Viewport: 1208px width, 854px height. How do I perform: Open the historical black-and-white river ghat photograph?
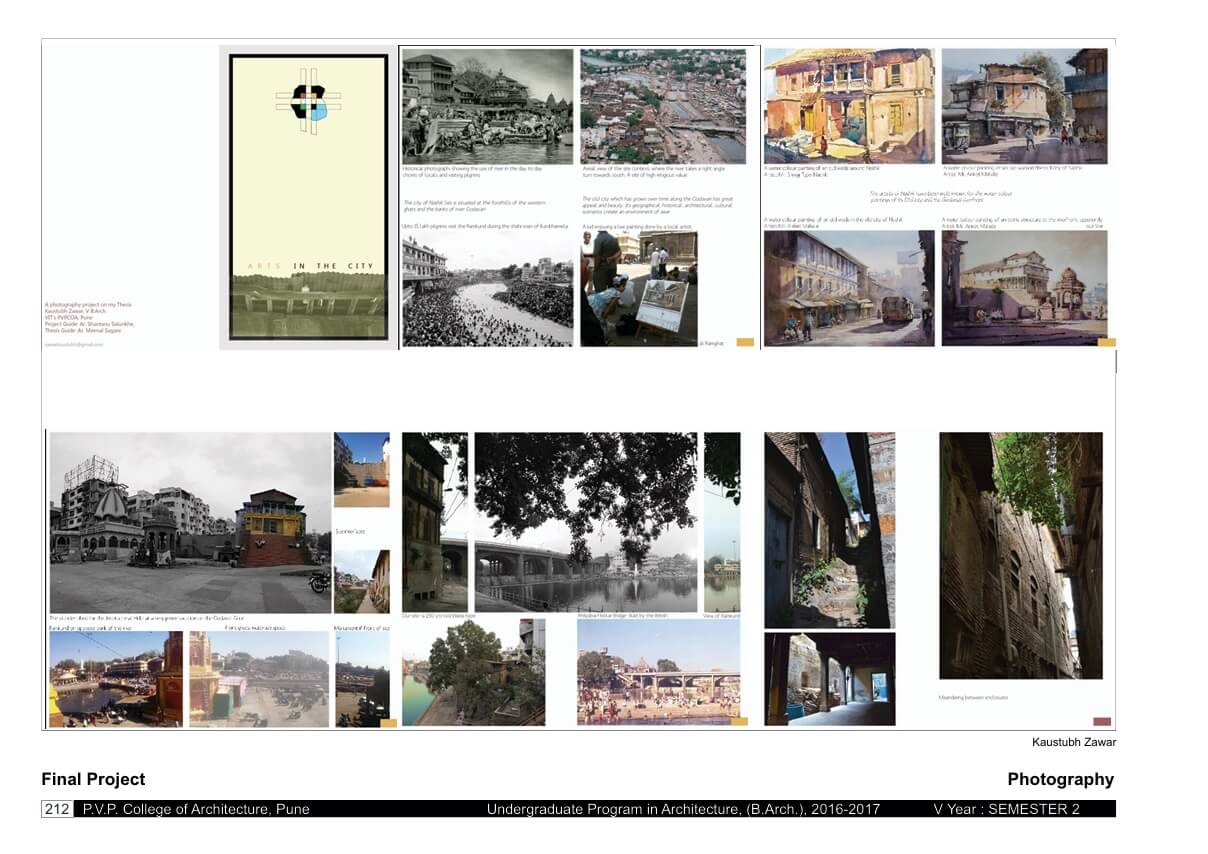click(x=487, y=107)
